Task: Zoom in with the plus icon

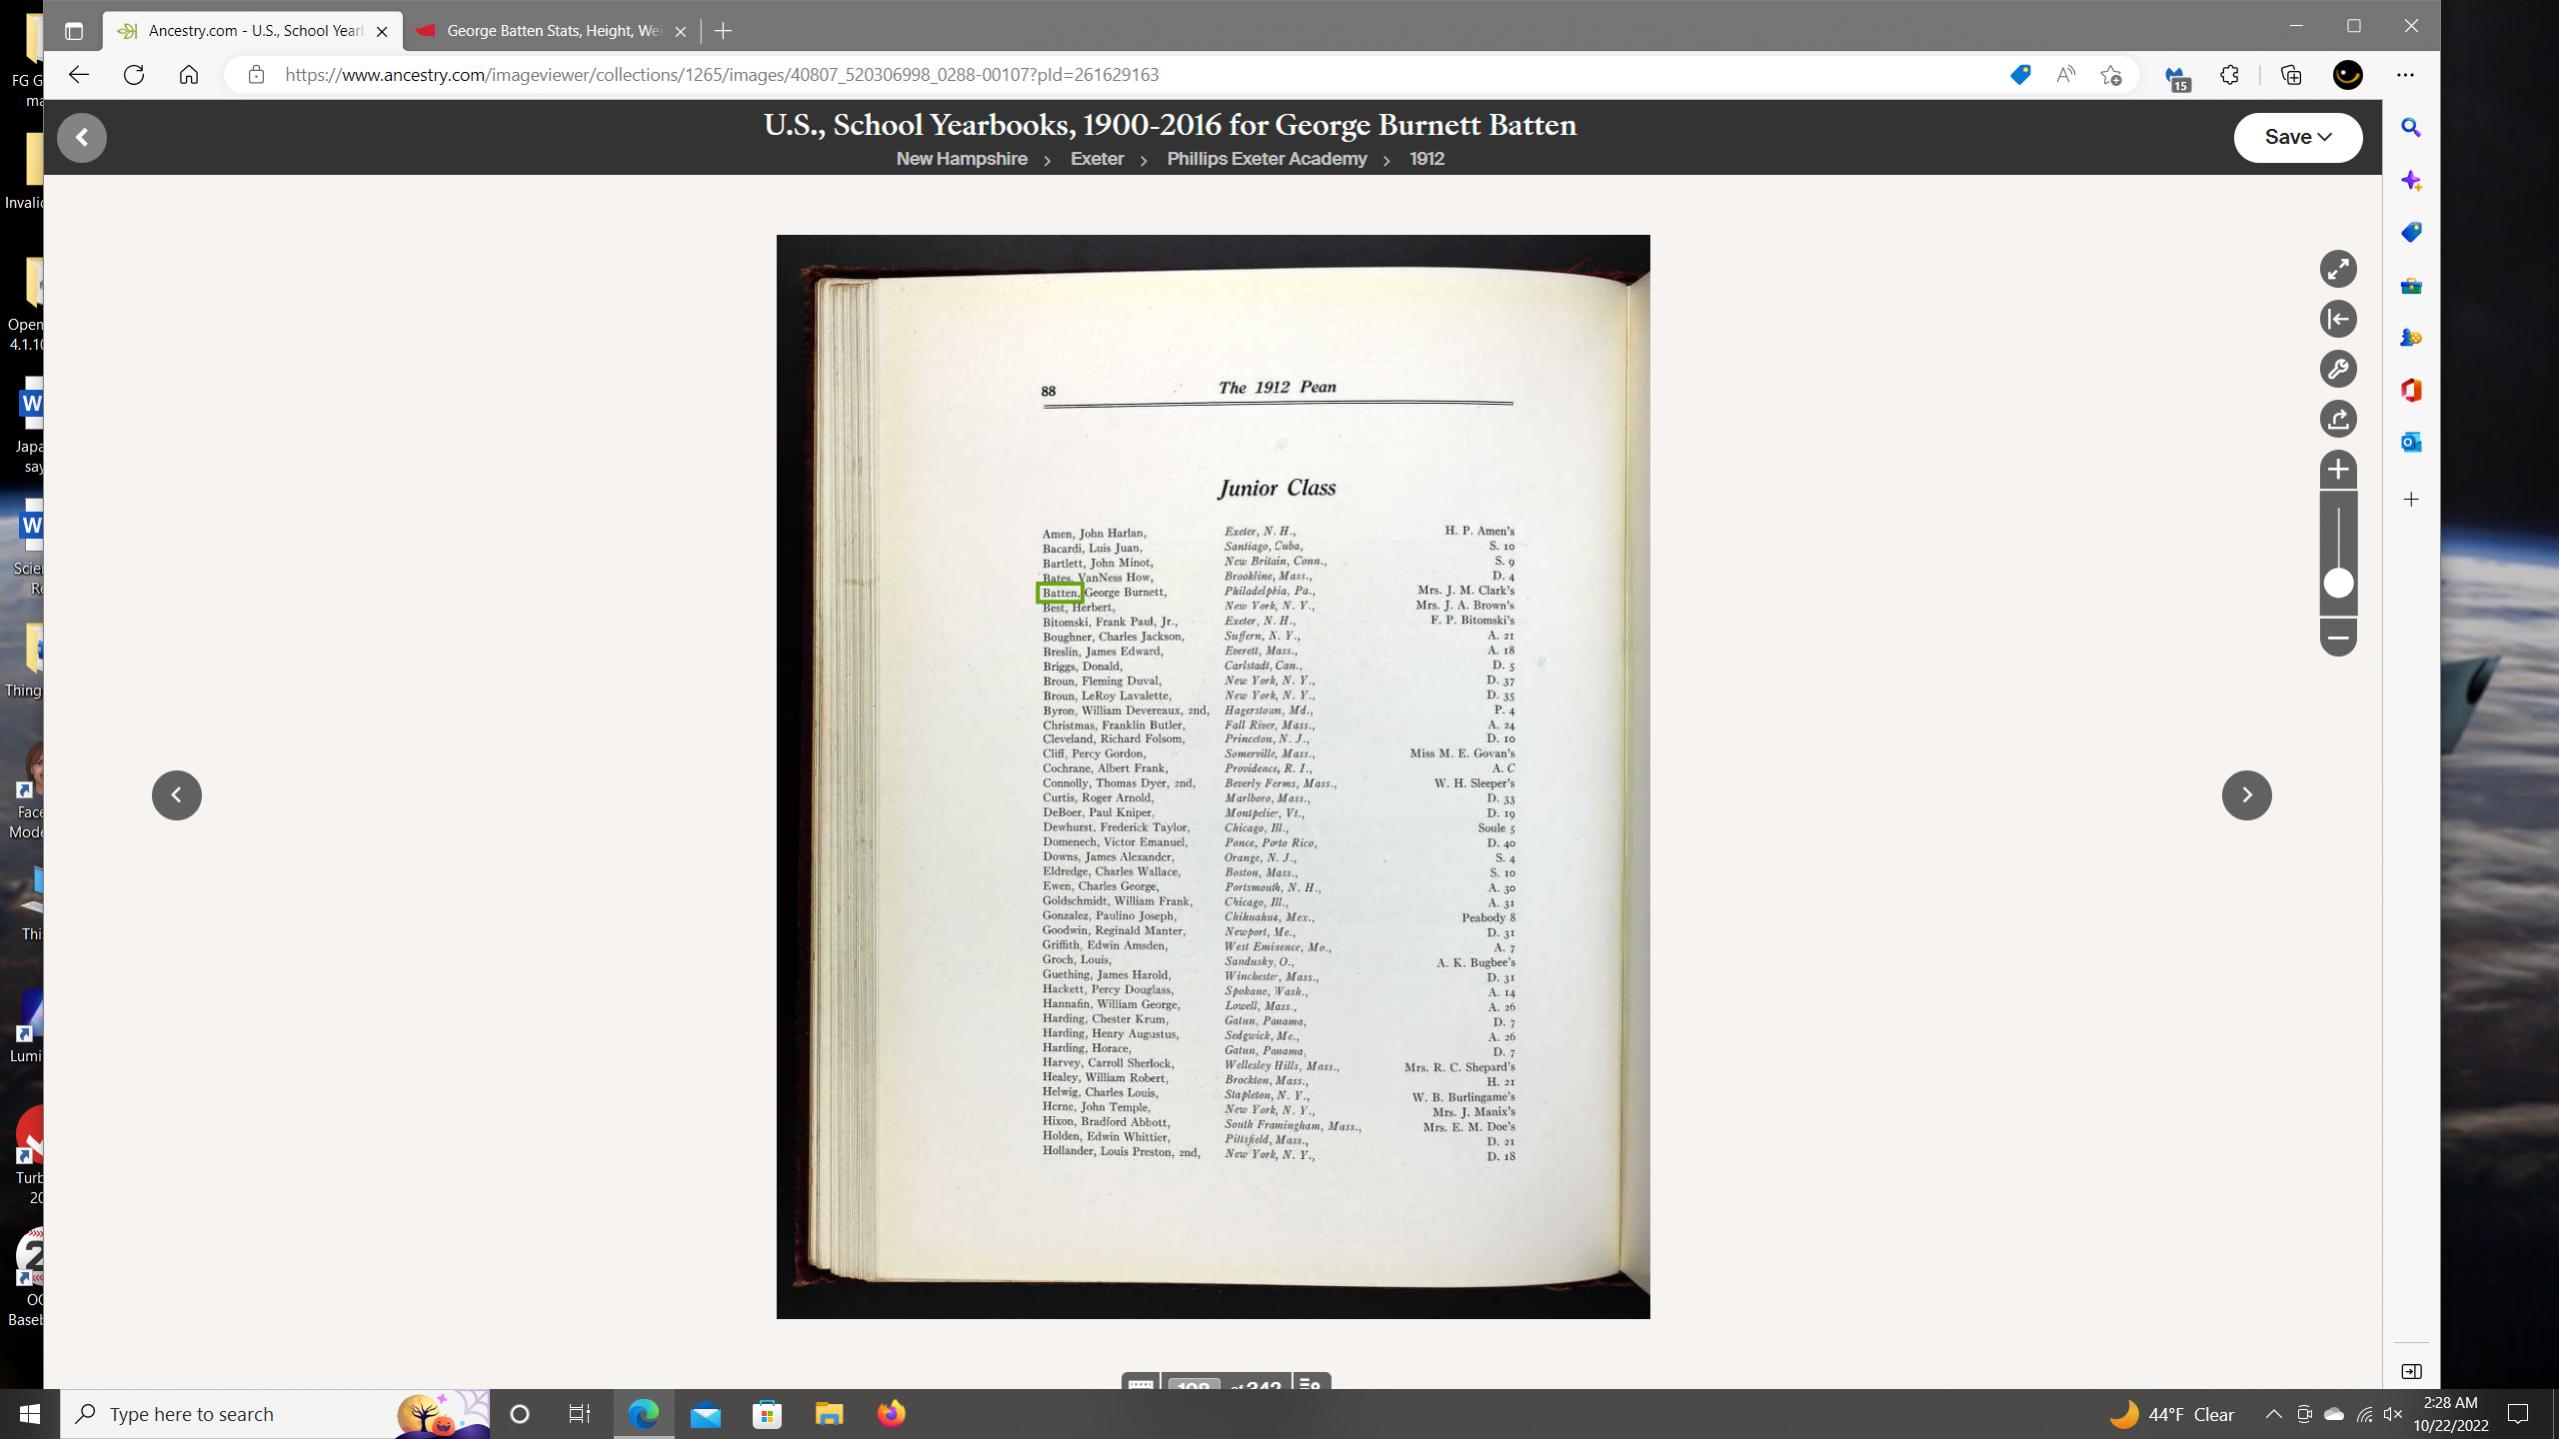Action: (x=2337, y=469)
